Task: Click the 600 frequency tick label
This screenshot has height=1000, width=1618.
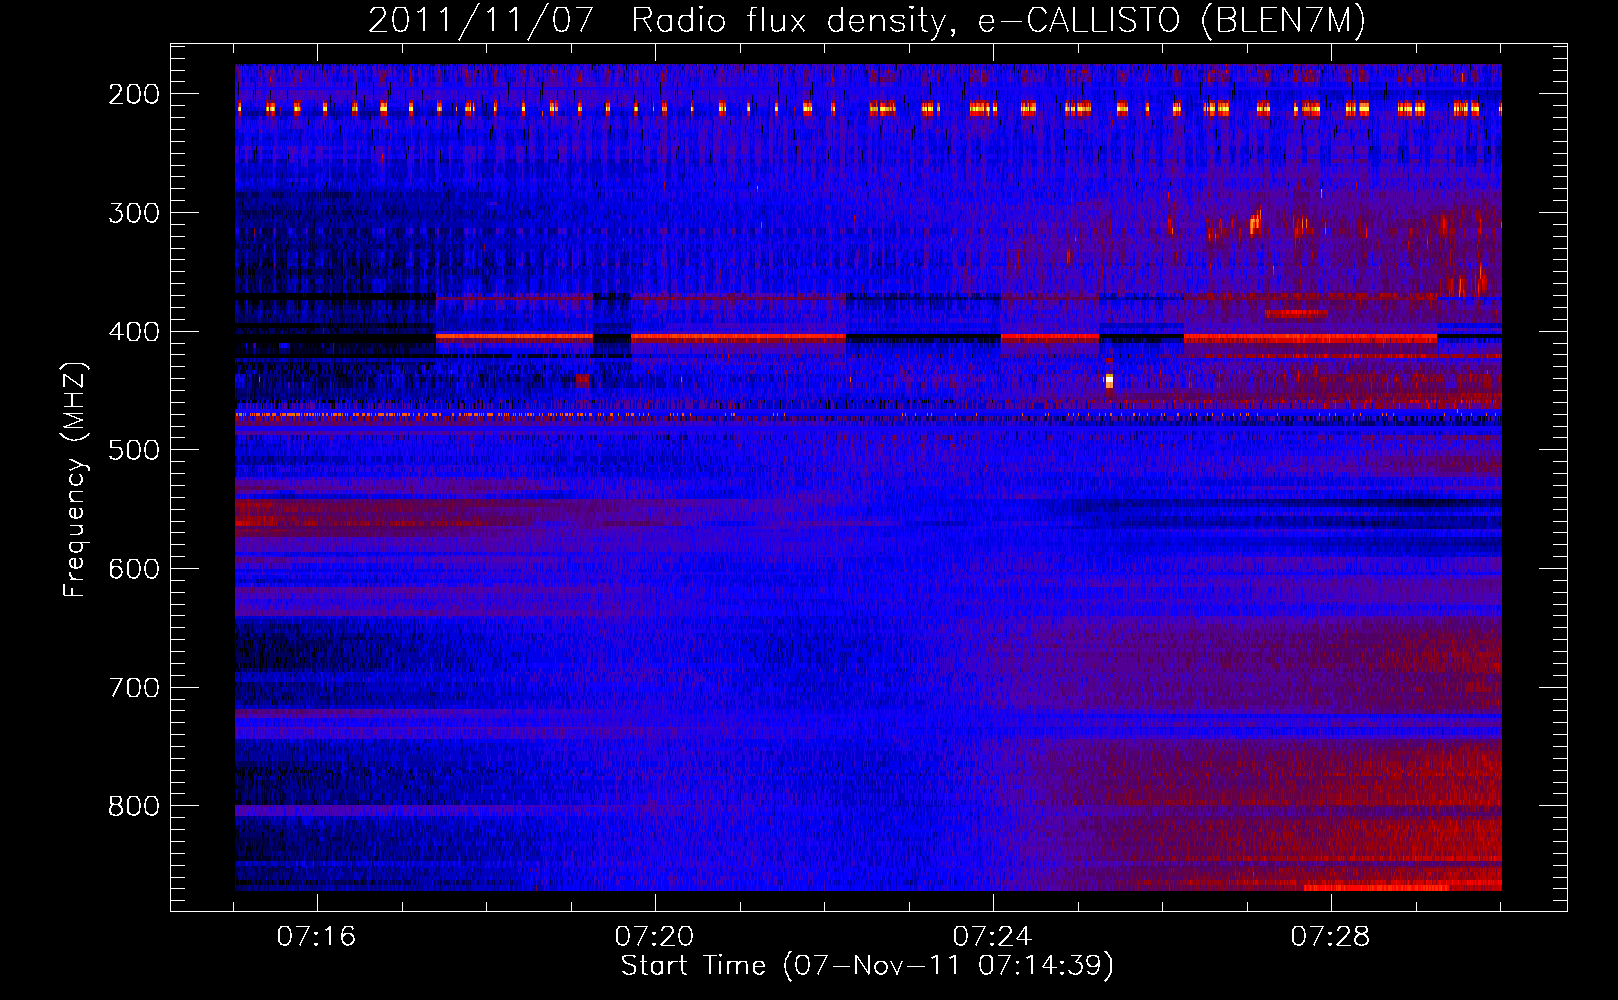Action: click(134, 569)
